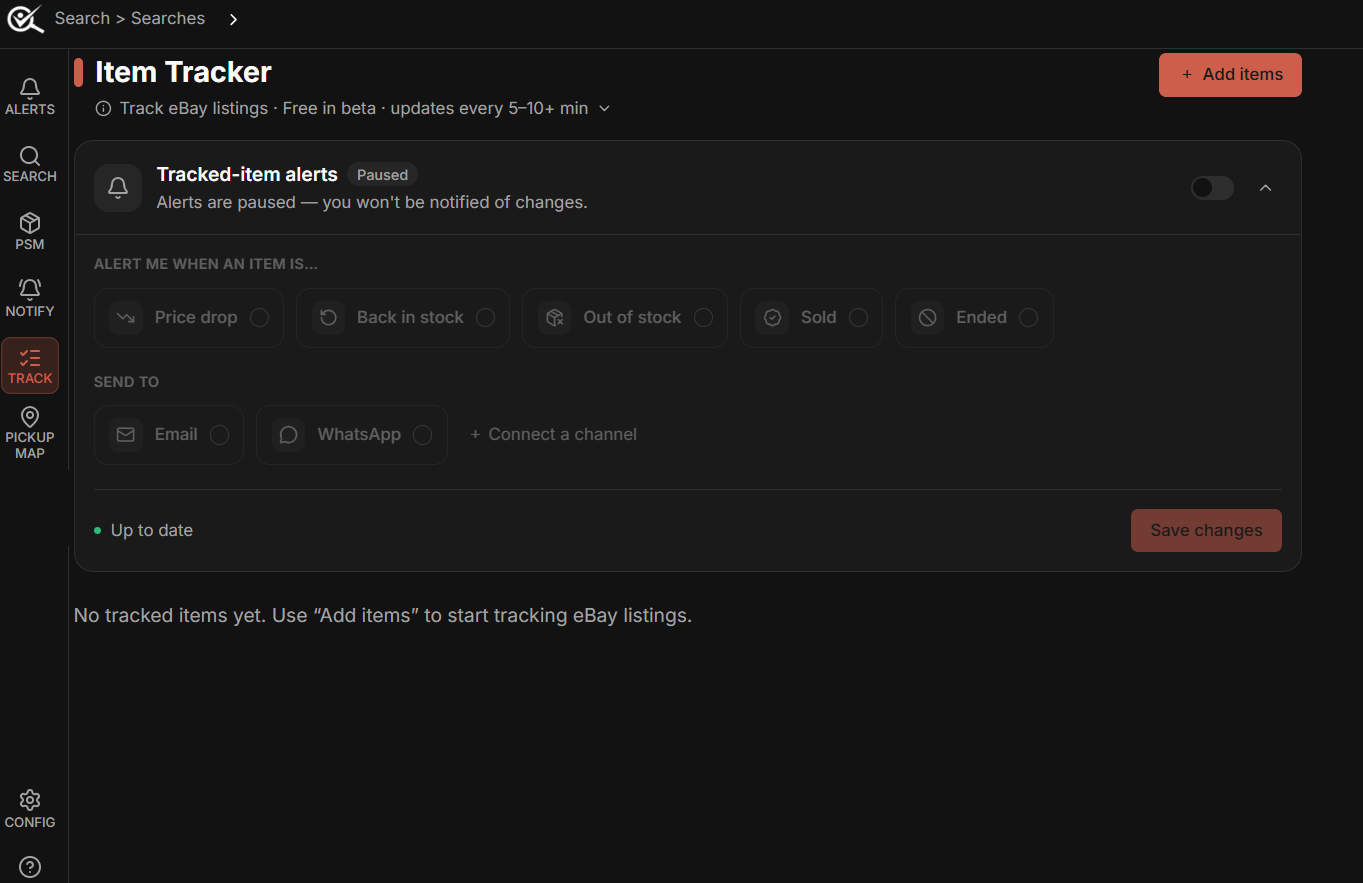Open the PSM box section
This screenshot has height=883, width=1363.
click(30, 231)
